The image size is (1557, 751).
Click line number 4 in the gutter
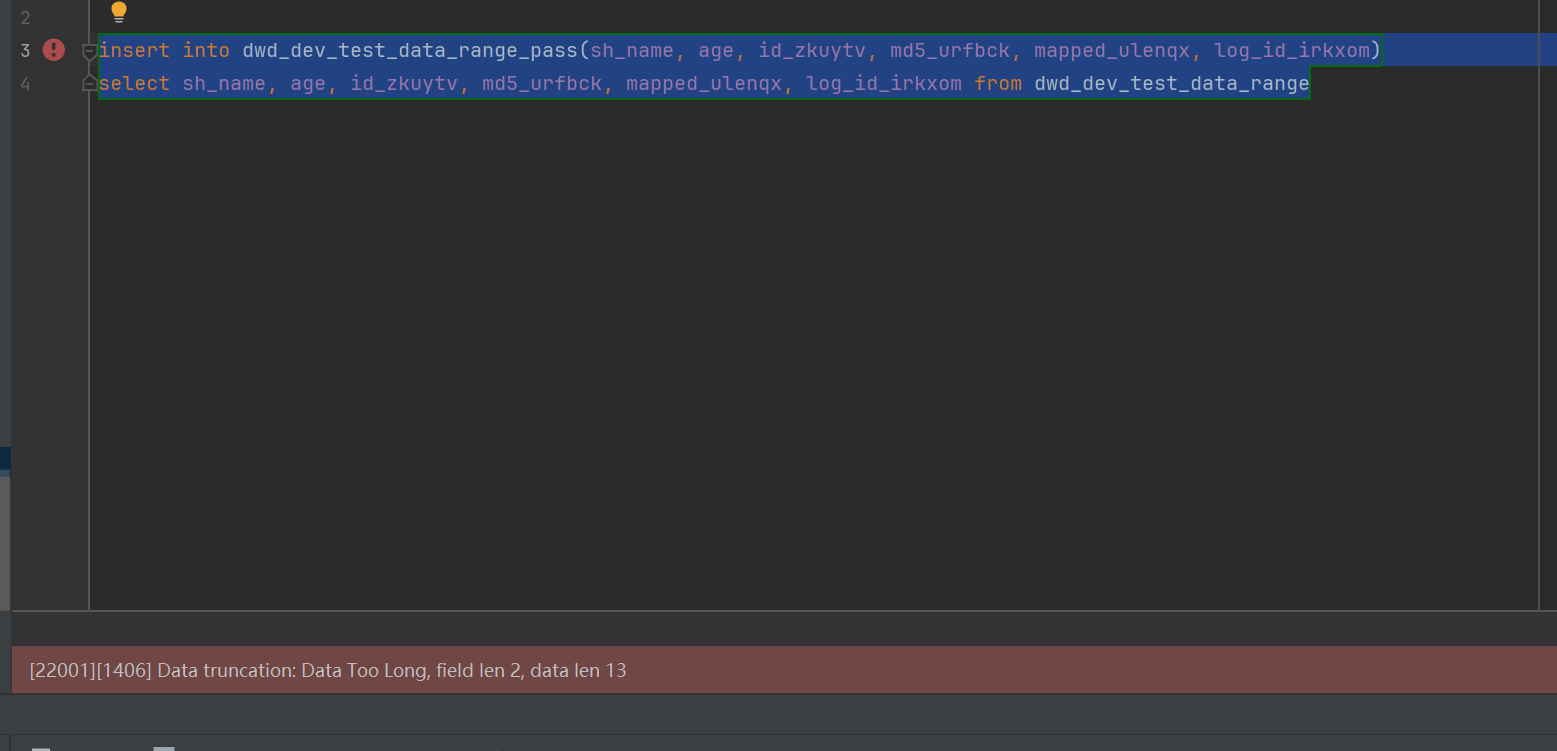25,83
